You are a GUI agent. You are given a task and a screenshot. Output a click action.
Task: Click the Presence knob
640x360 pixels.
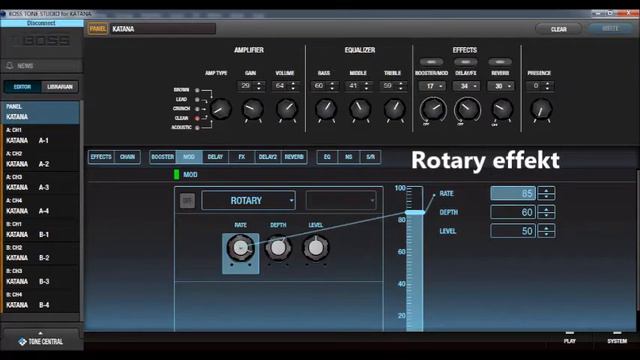(x=541, y=109)
